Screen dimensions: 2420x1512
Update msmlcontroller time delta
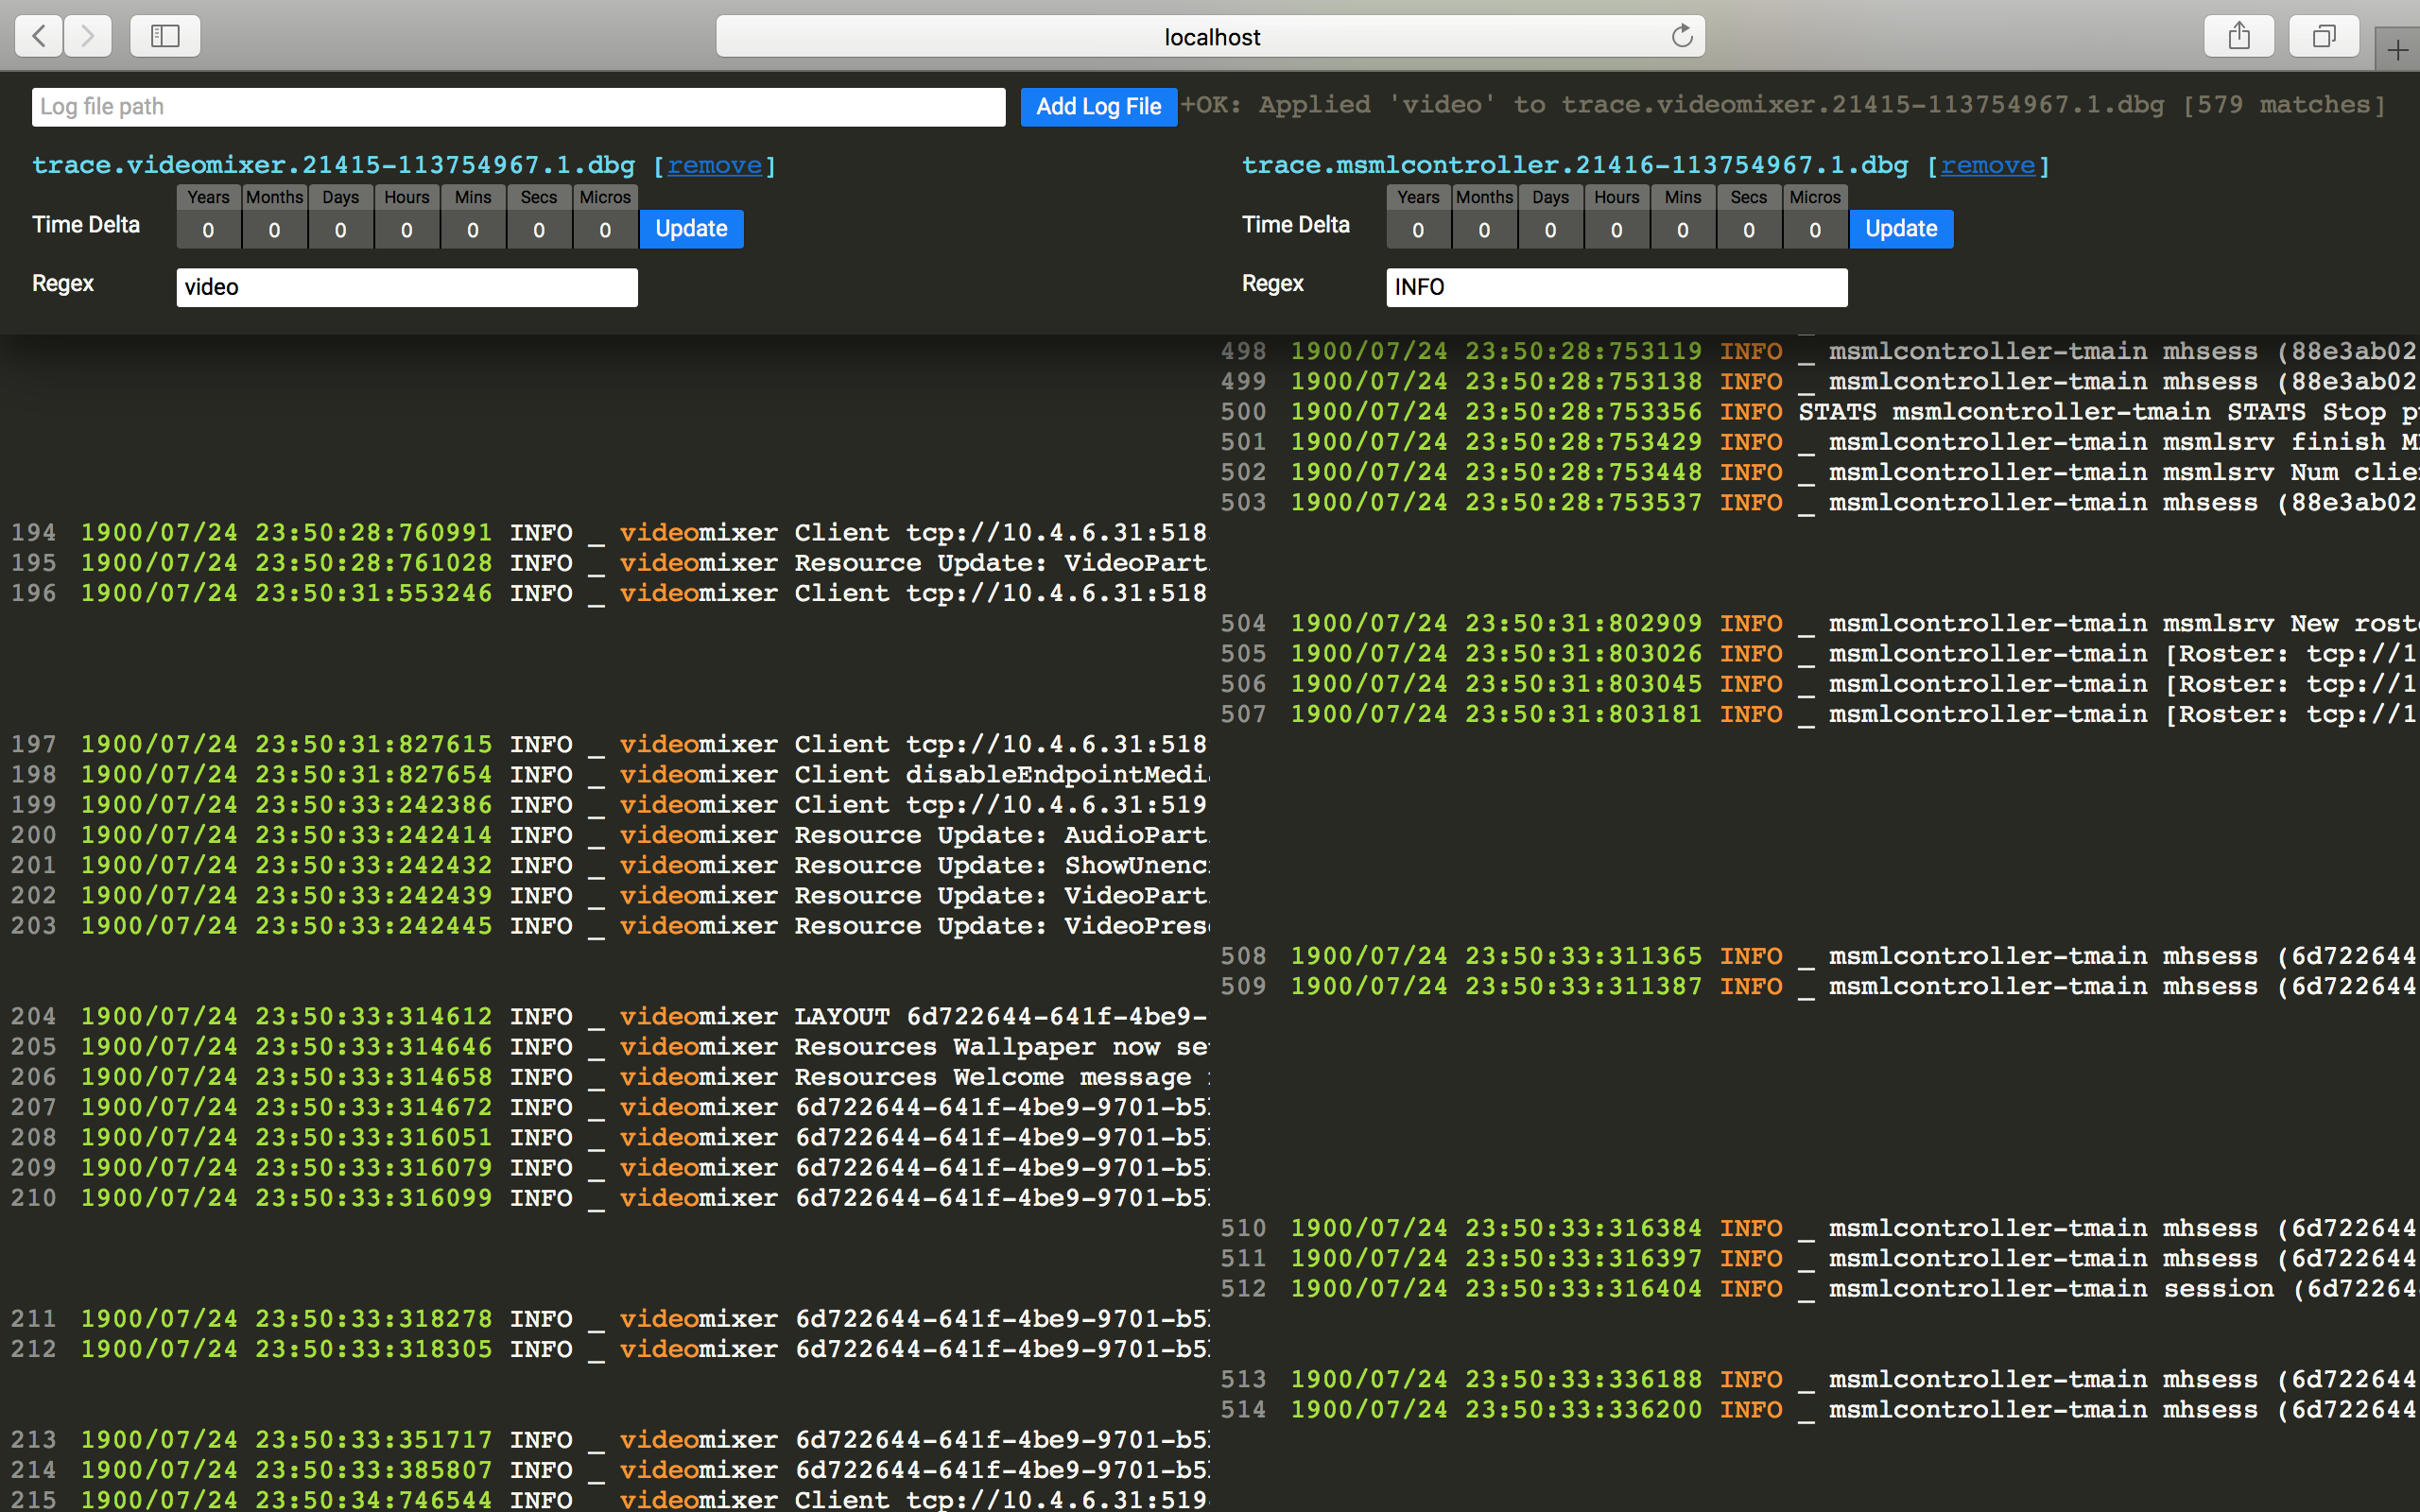point(1900,229)
